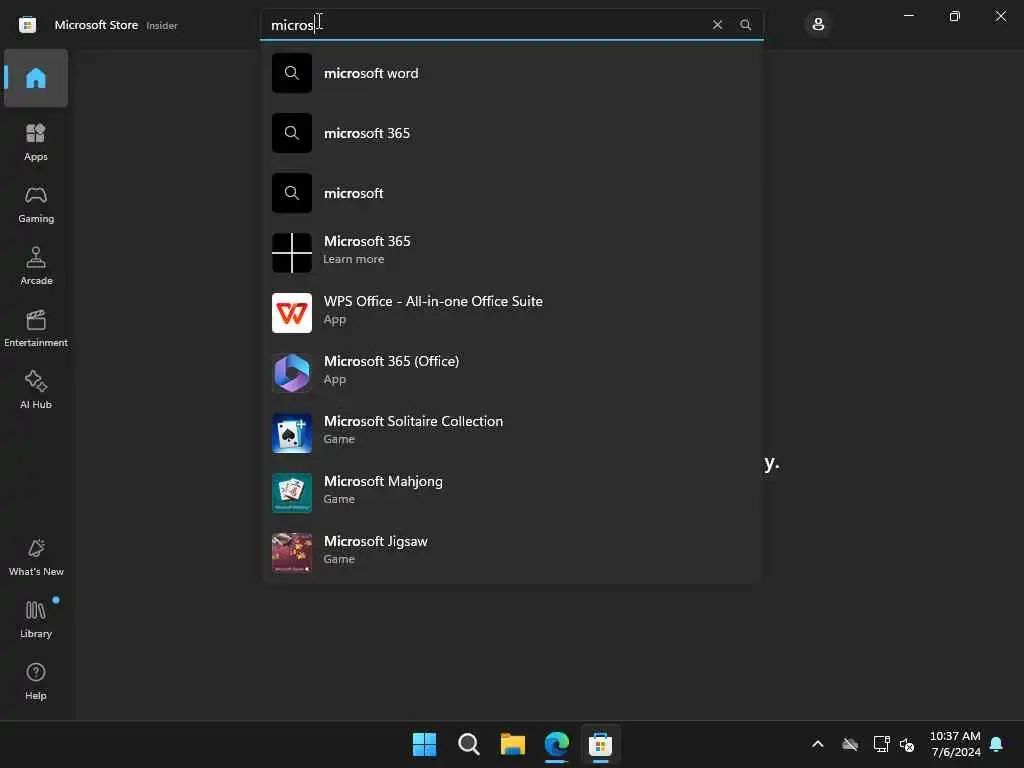Open the Home page in sidebar

point(36,78)
